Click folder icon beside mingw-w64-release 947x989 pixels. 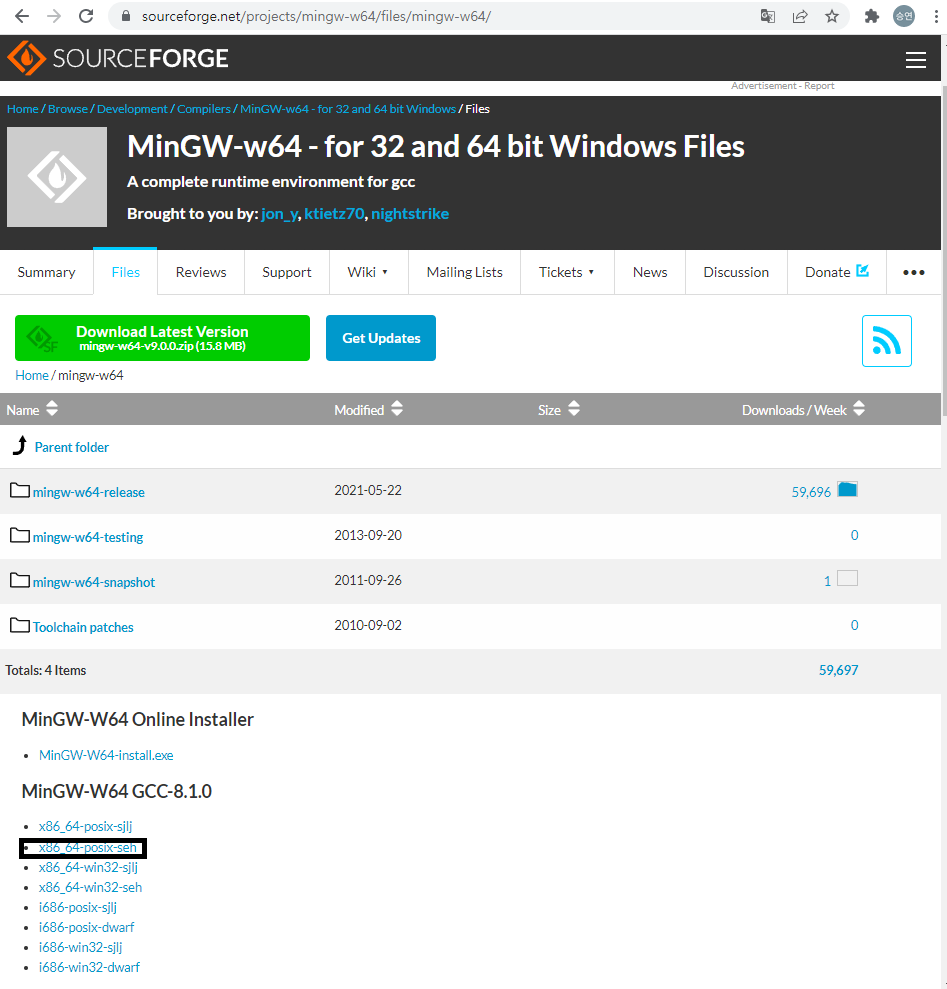[20, 490]
